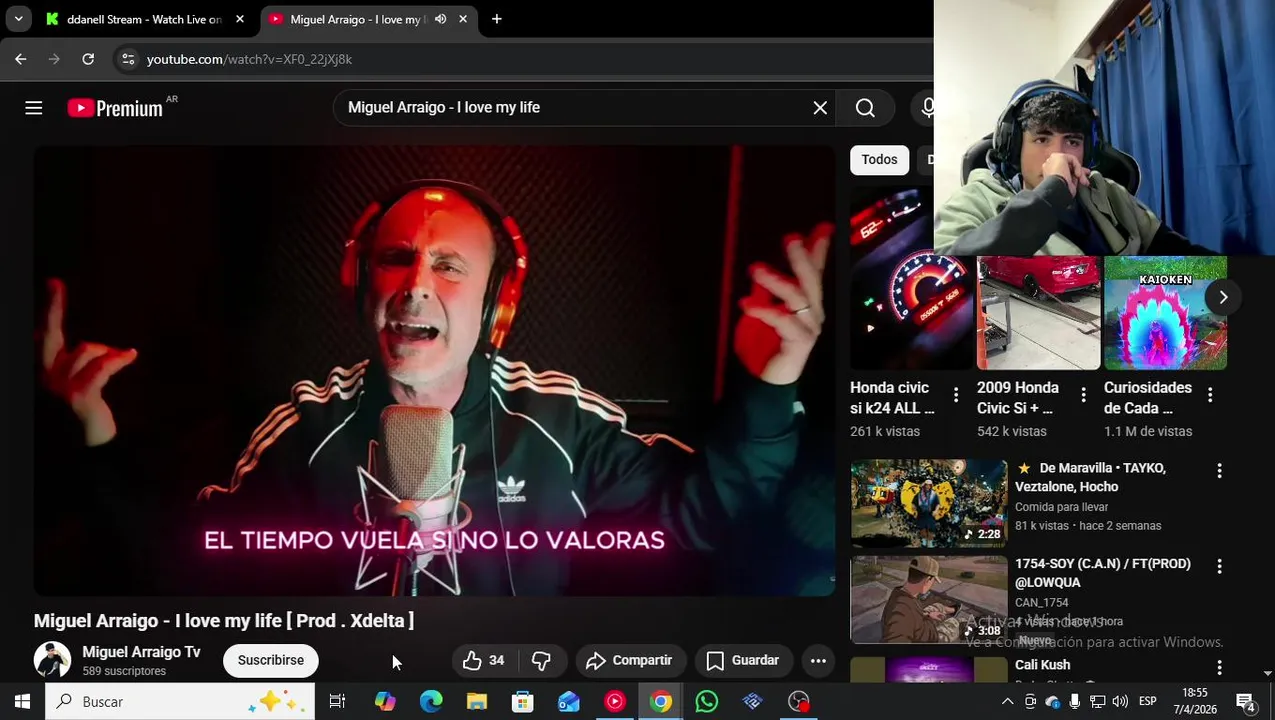
Task: Open Microsoft Store from the taskbar
Action: point(523,701)
